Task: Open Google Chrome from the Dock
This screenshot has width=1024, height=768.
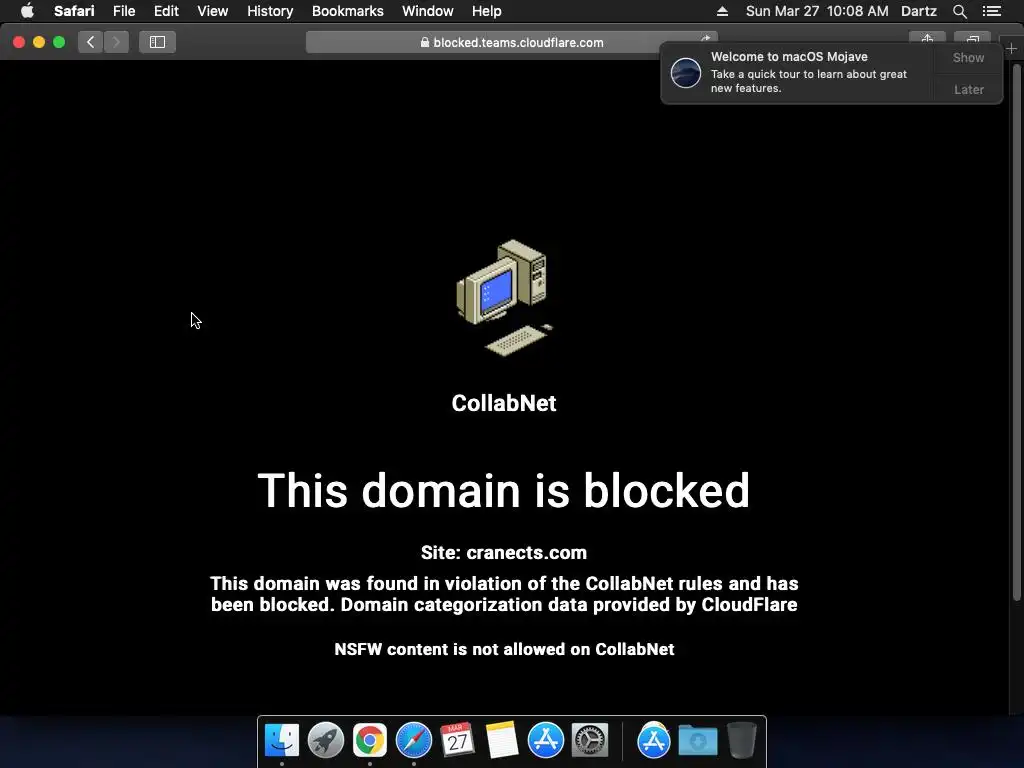Action: (x=370, y=740)
